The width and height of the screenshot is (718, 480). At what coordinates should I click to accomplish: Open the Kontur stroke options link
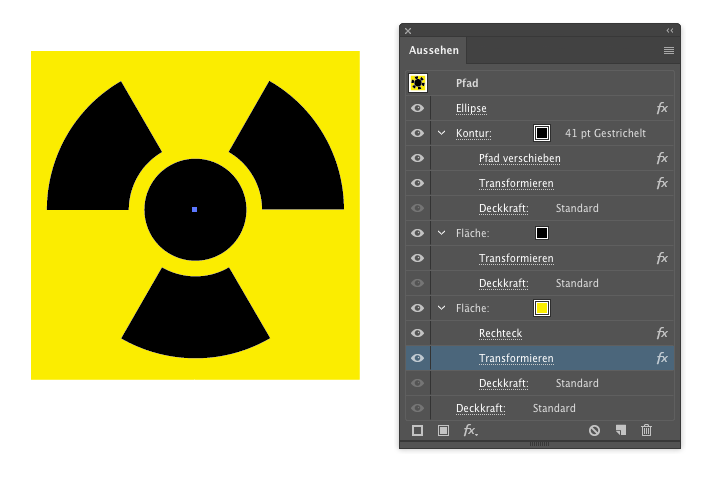coord(473,134)
